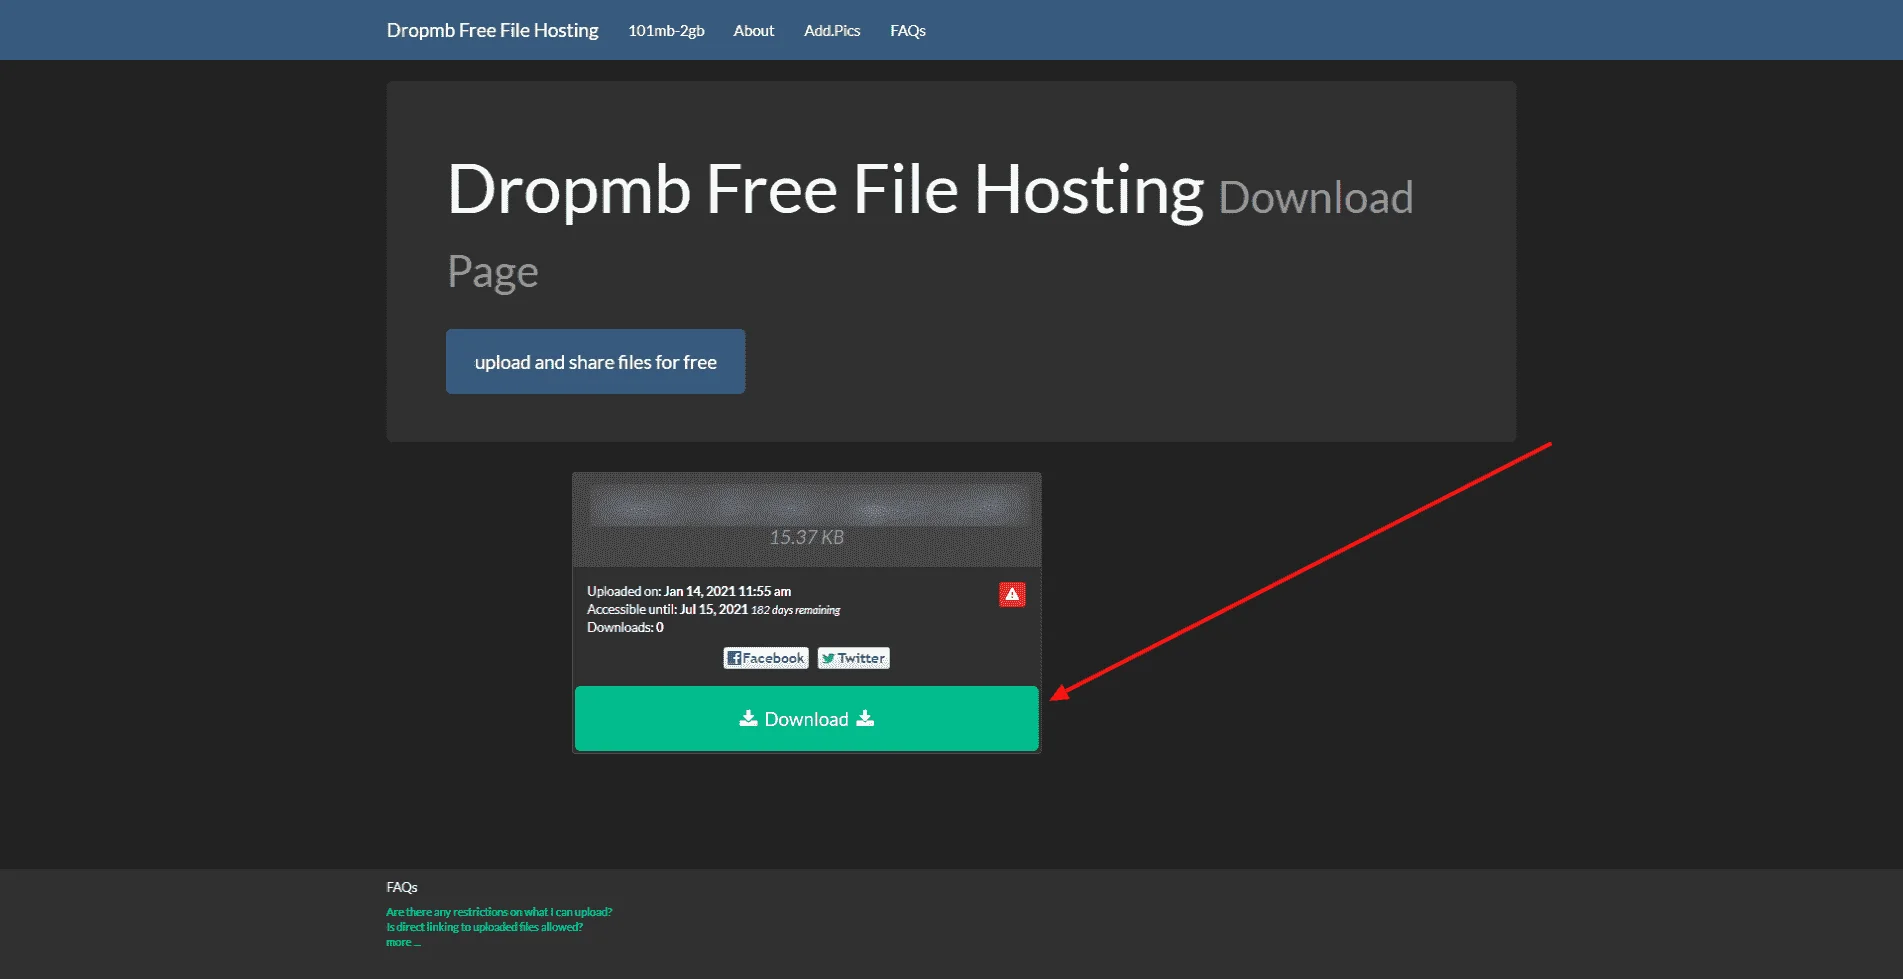
Task: Share the file via Facebook button
Action: 766,658
